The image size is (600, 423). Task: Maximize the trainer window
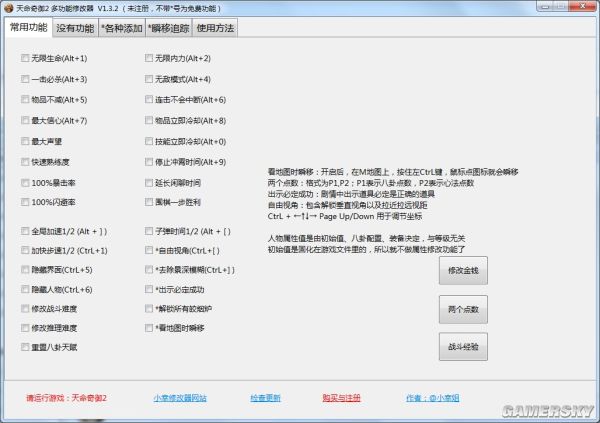[561, 7]
